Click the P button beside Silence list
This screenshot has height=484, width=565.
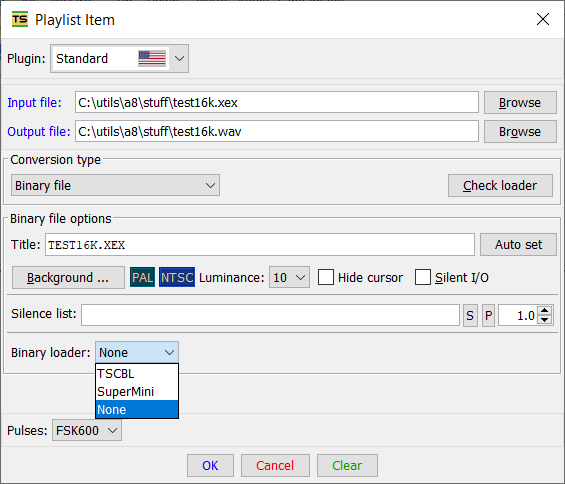tap(488, 315)
